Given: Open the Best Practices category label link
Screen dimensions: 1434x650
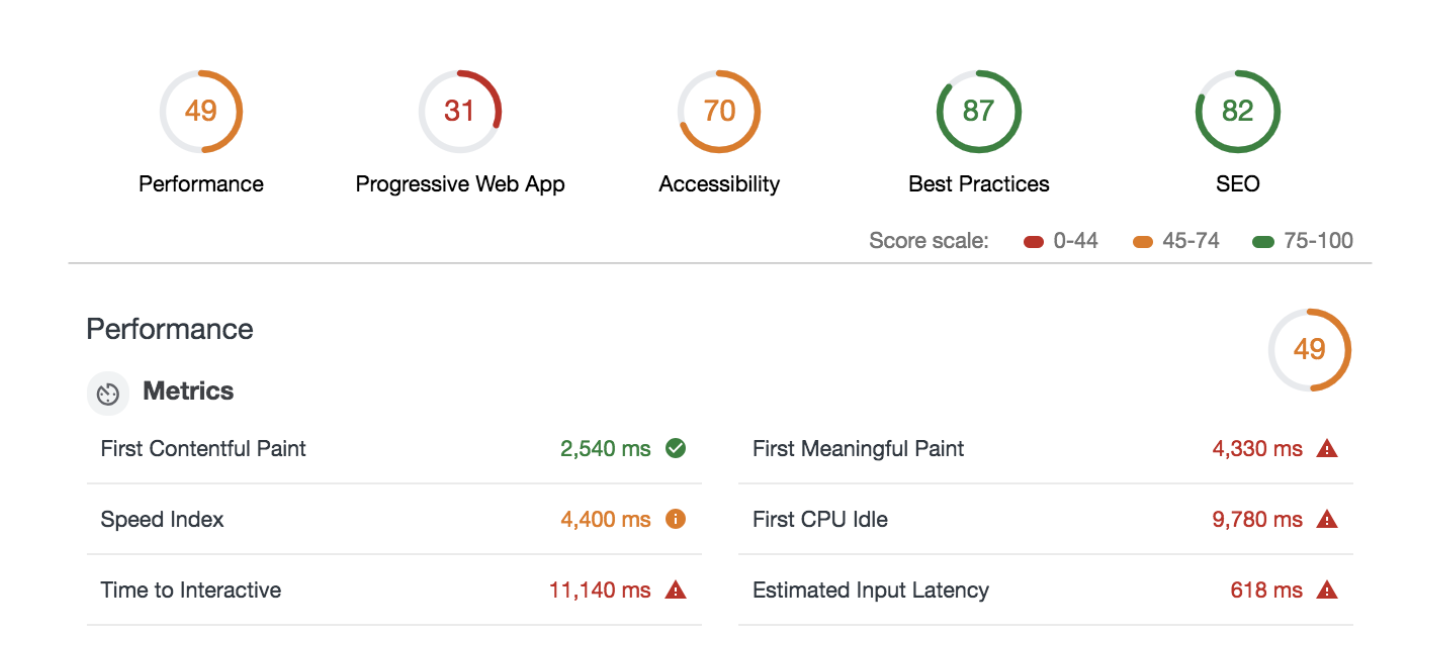Looking at the screenshot, I should (x=978, y=184).
